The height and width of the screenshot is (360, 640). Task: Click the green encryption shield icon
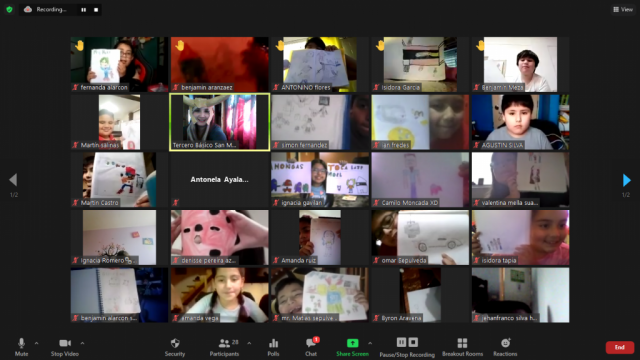(x=9, y=9)
